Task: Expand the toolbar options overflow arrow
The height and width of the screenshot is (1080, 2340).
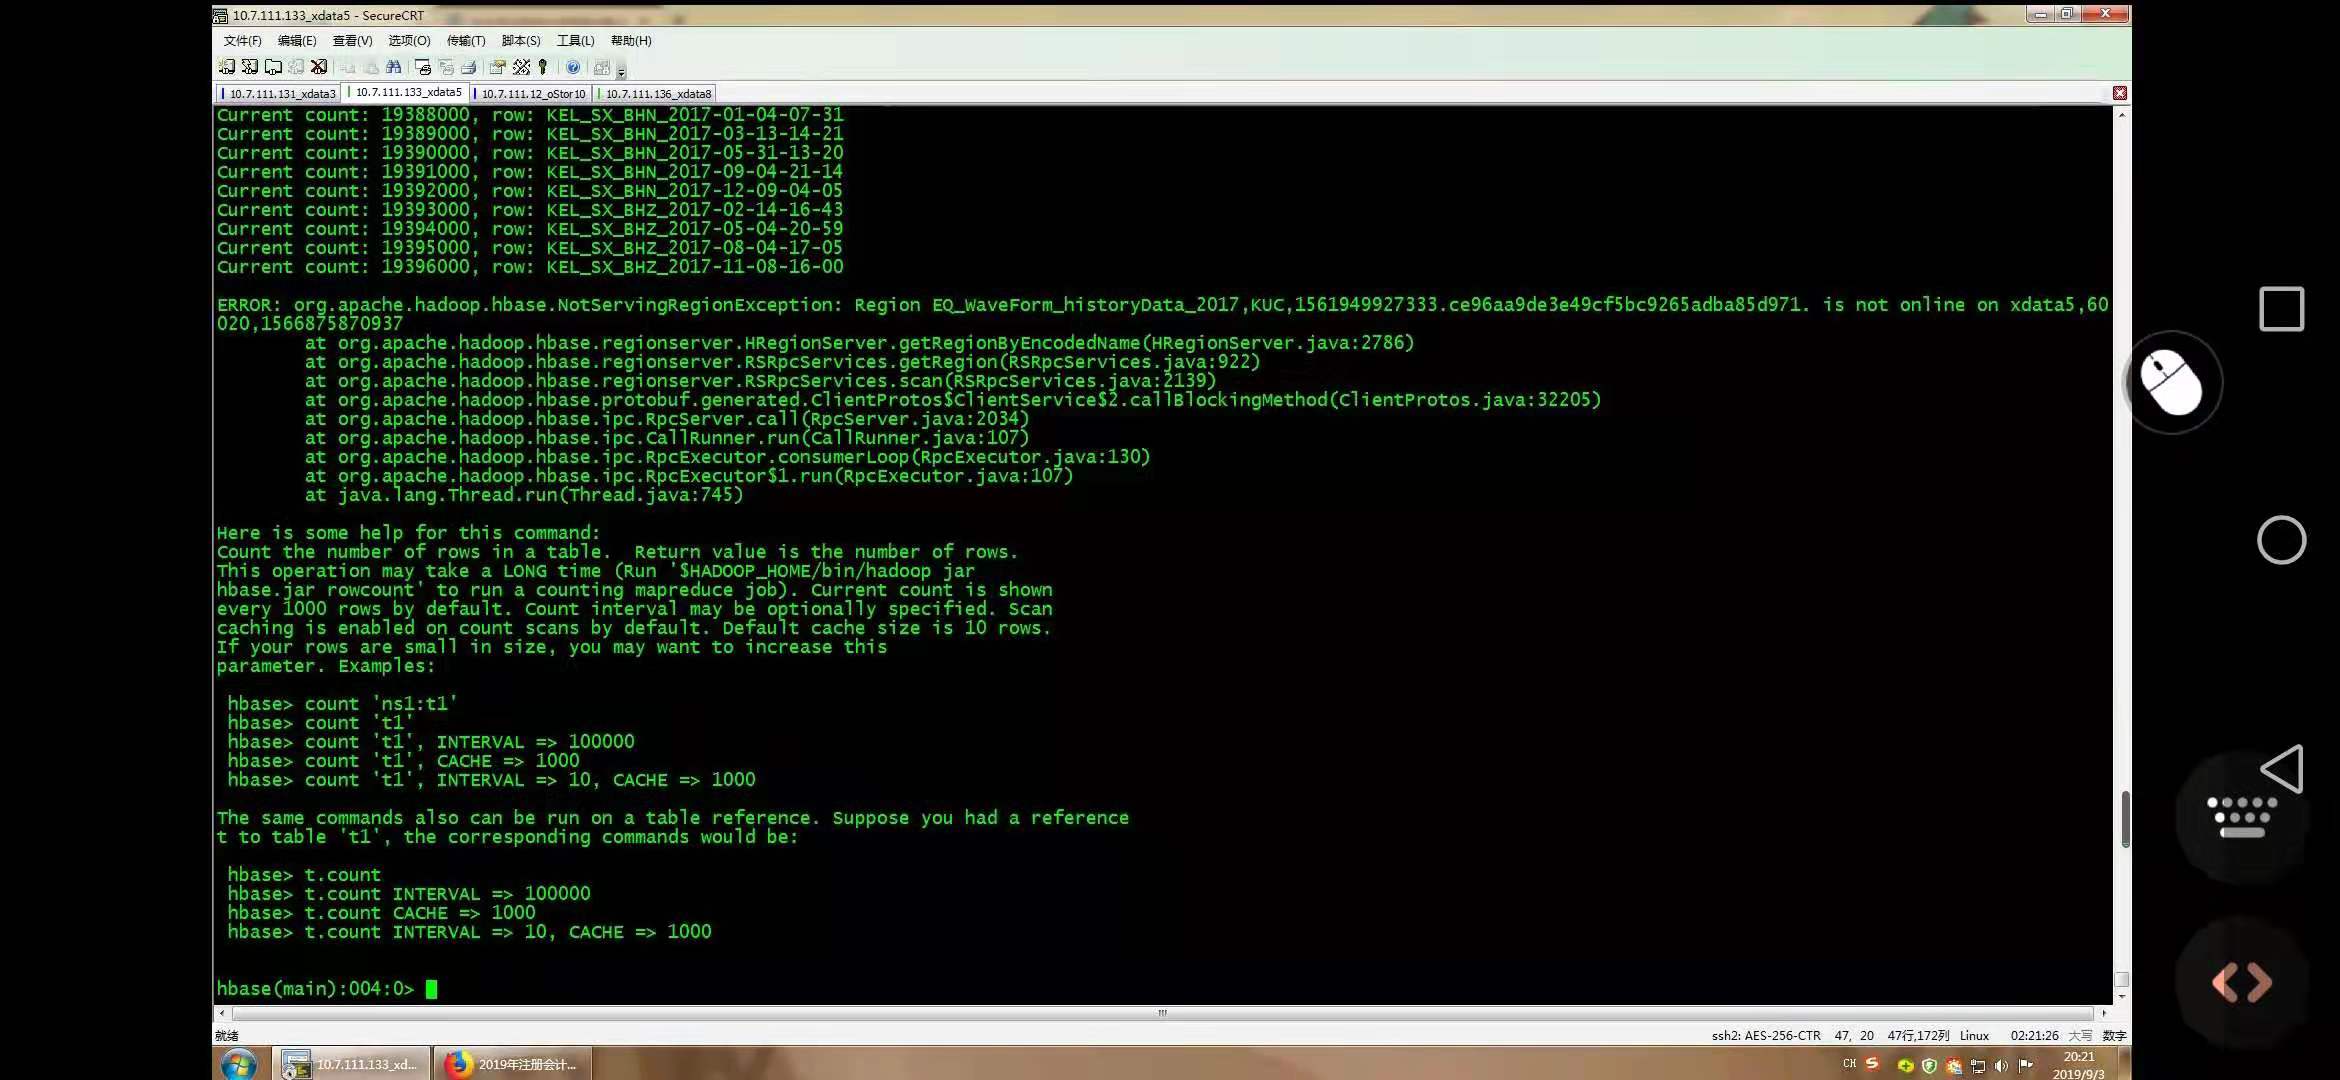Action: point(621,72)
